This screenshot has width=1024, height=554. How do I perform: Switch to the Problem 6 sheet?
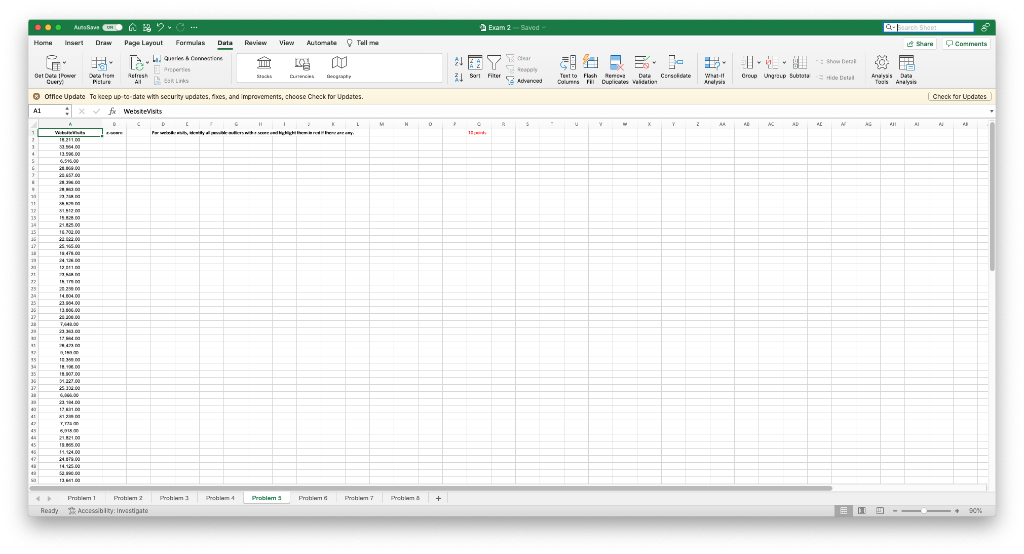(313, 498)
